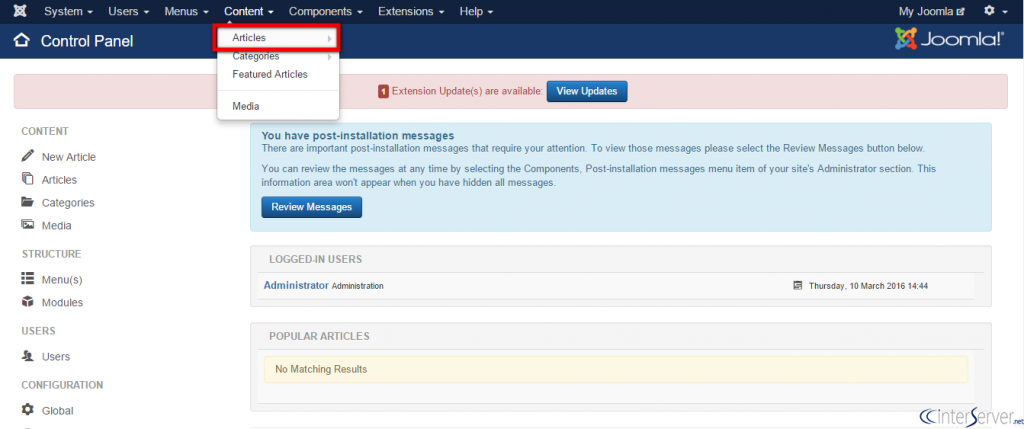Click the POPULAR ARTICLES panel heading
Screen dimensions: 1024x429
[x=319, y=336]
